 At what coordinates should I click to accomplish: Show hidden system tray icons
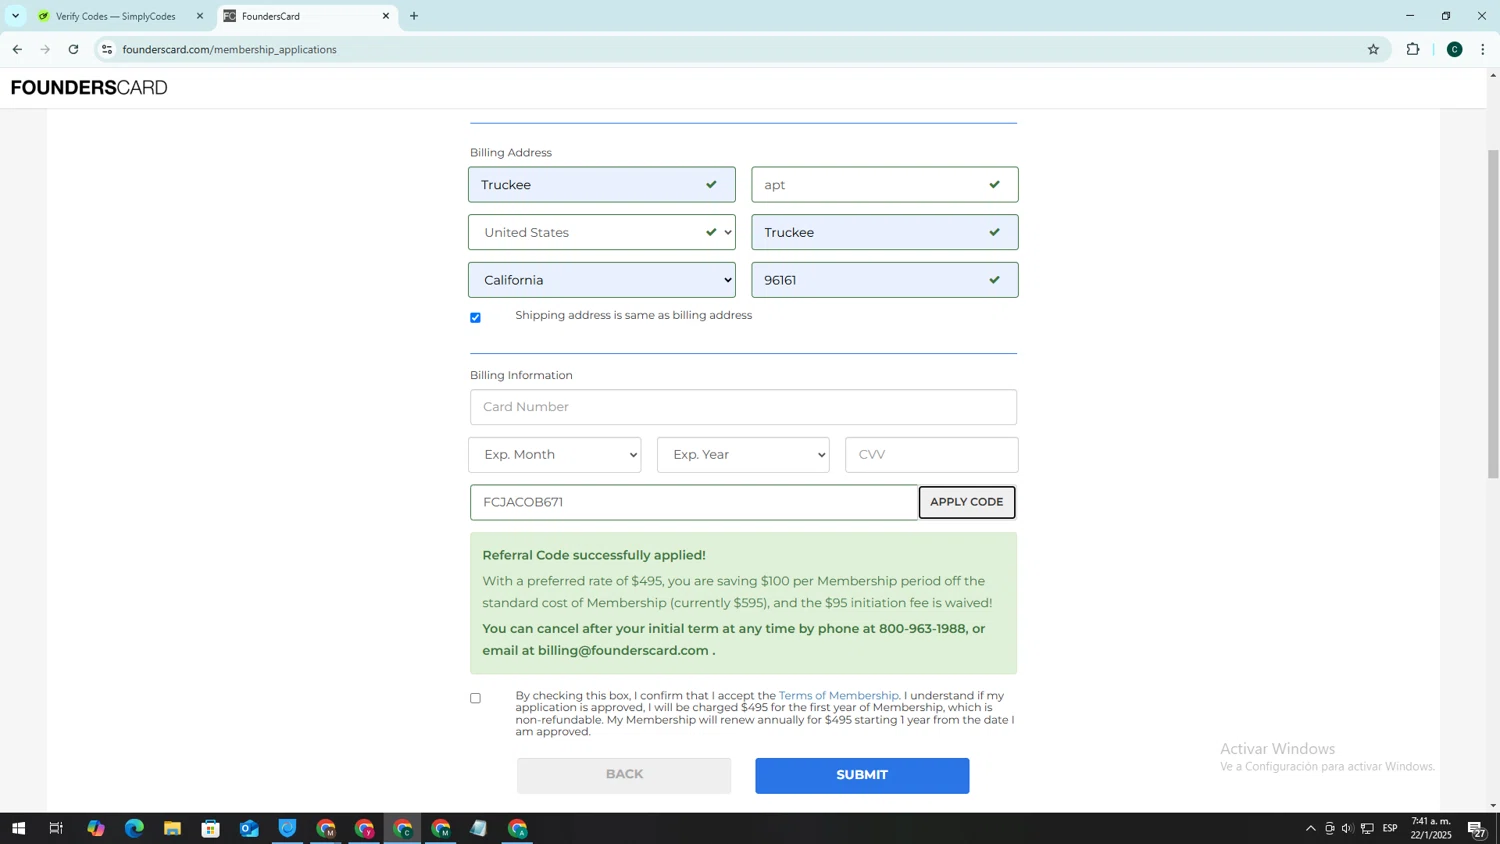[x=1311, y=828]
